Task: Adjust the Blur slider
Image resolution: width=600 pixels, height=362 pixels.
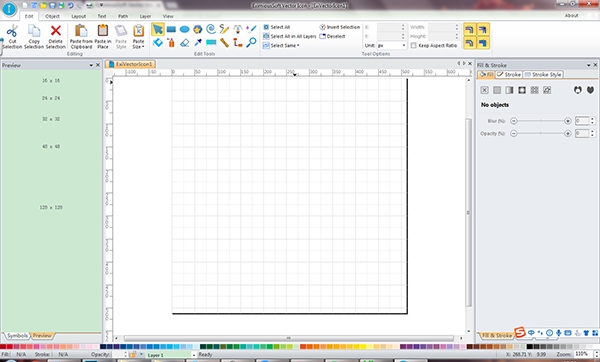Action: point(541,121)
